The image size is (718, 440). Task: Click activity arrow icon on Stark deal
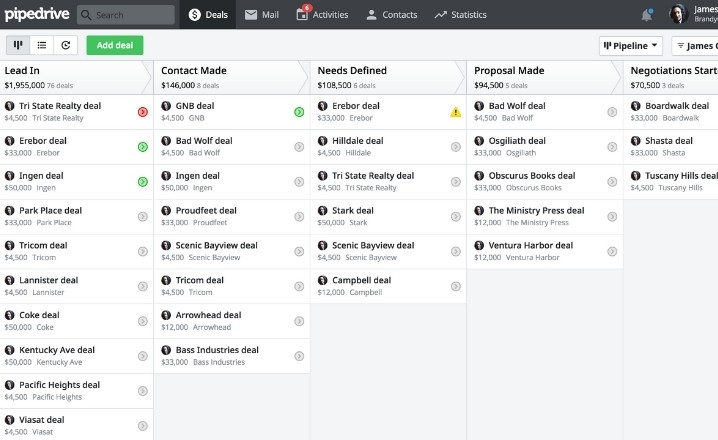[456, 217]
